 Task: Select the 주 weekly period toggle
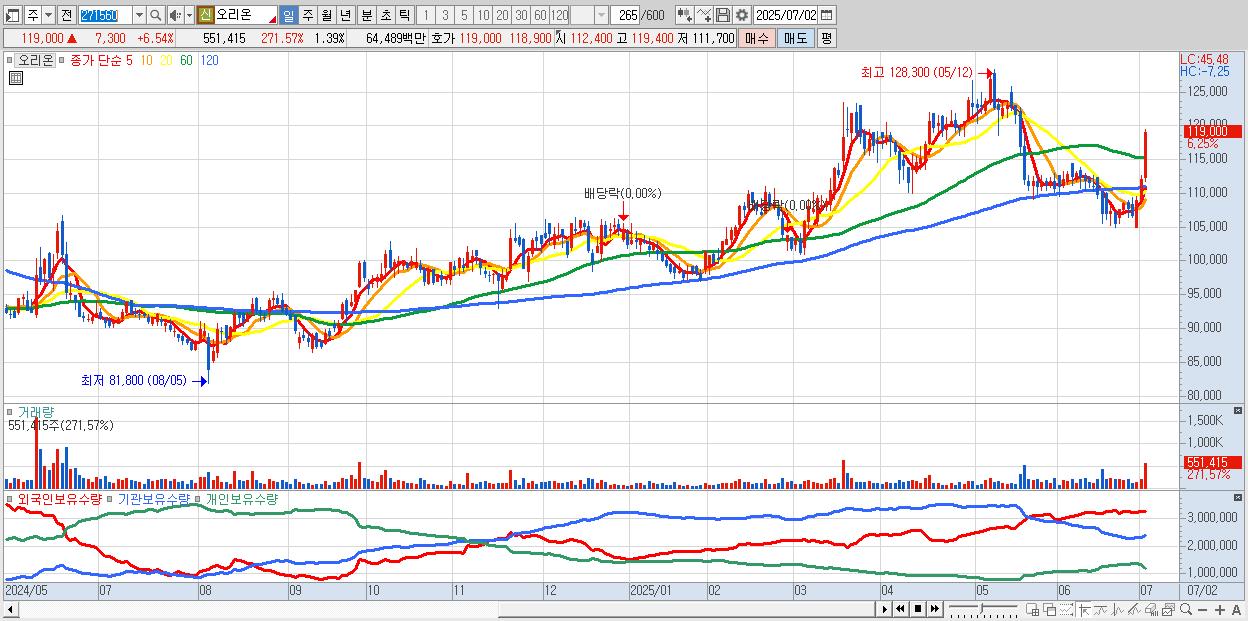(307, 15)
